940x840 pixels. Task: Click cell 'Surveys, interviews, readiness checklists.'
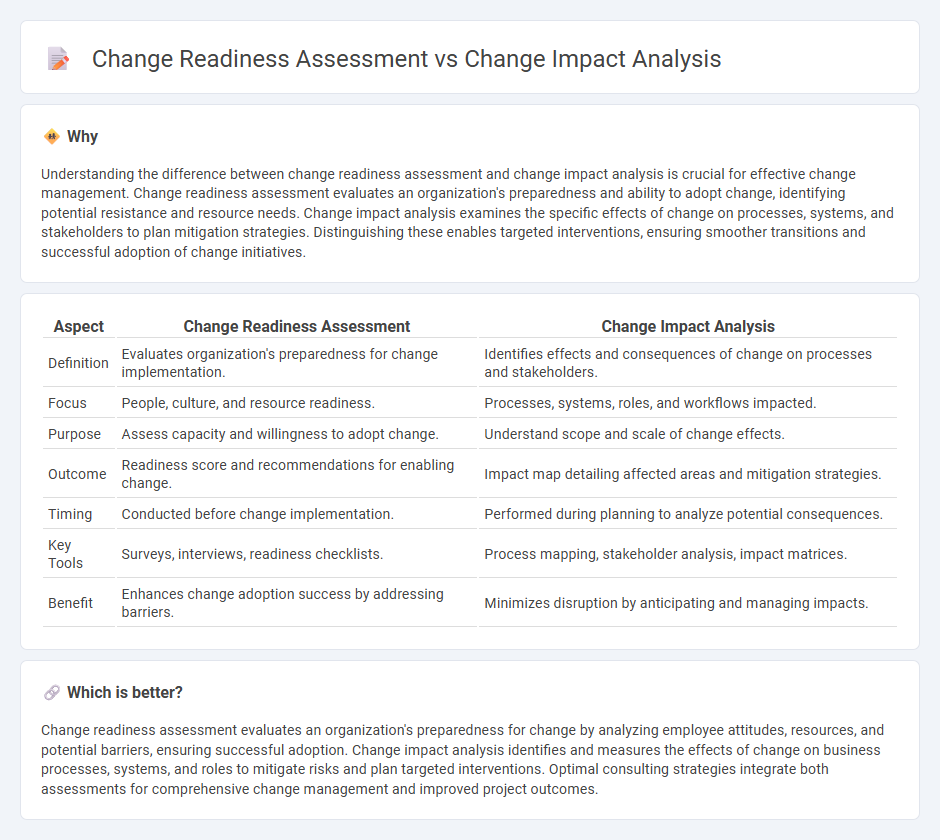[297, 554]
